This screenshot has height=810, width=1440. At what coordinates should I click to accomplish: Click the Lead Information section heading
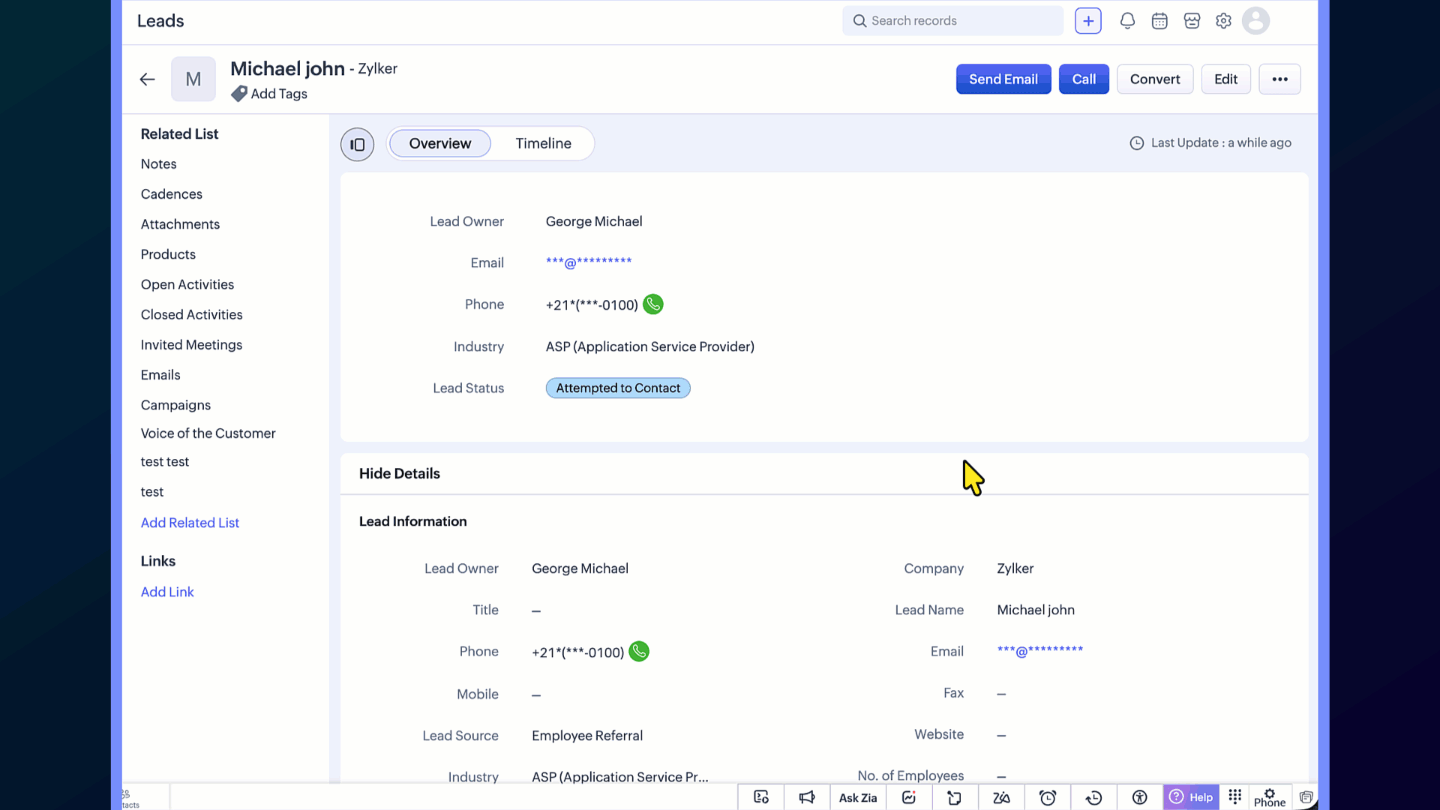coord(413,521)
